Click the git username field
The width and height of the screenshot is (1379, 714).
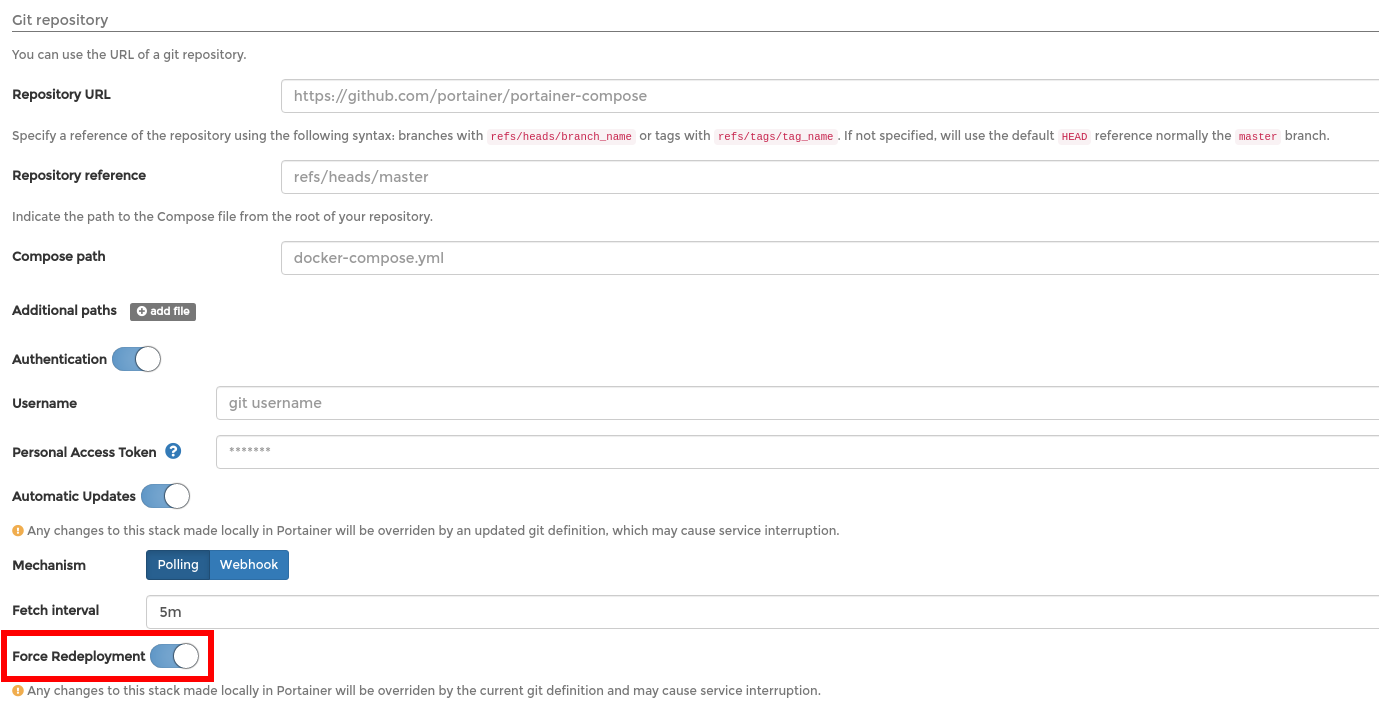pyautogui.click(x=797, y=403)
